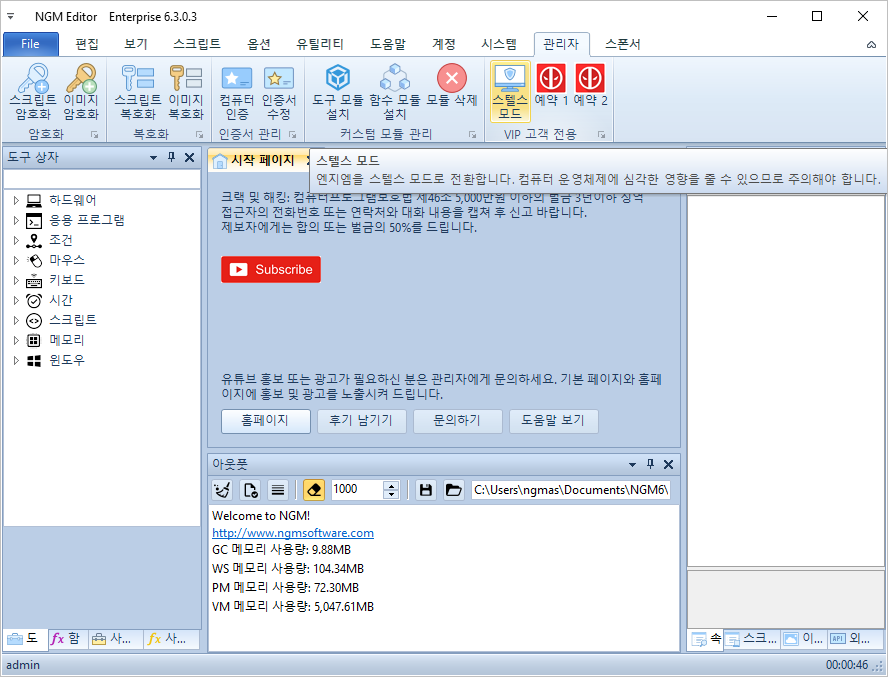Open the 편집 ribbon tab
Screen dimensions: 888x677
(x=87, y=44)
